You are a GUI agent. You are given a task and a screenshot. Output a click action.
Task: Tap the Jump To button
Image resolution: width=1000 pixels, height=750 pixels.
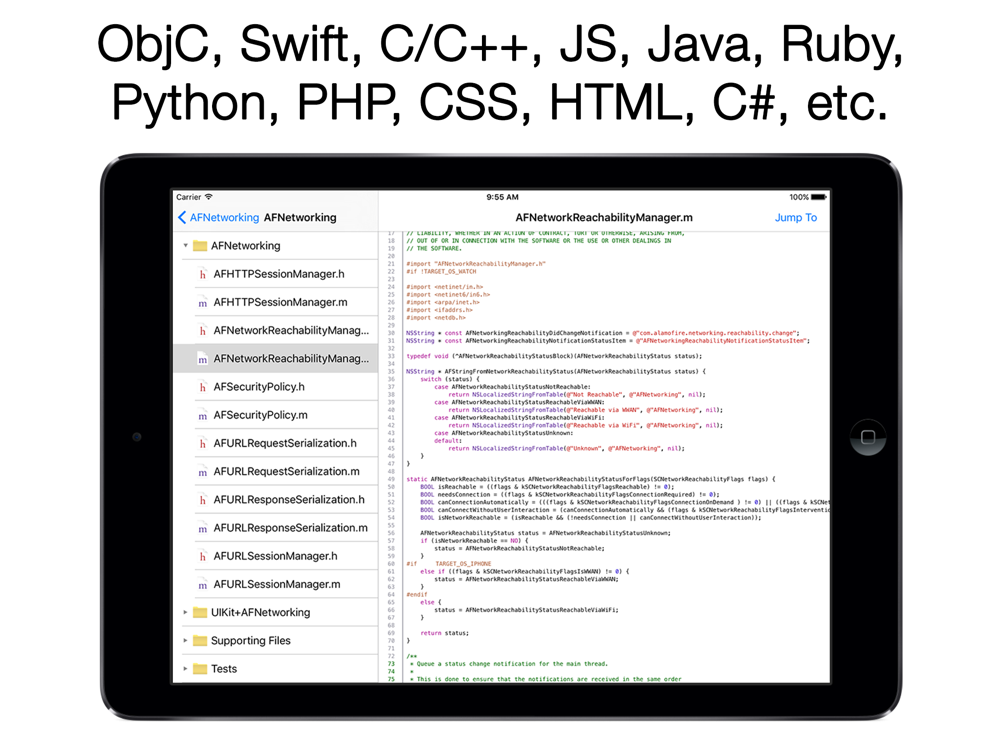tap(795, 217)
